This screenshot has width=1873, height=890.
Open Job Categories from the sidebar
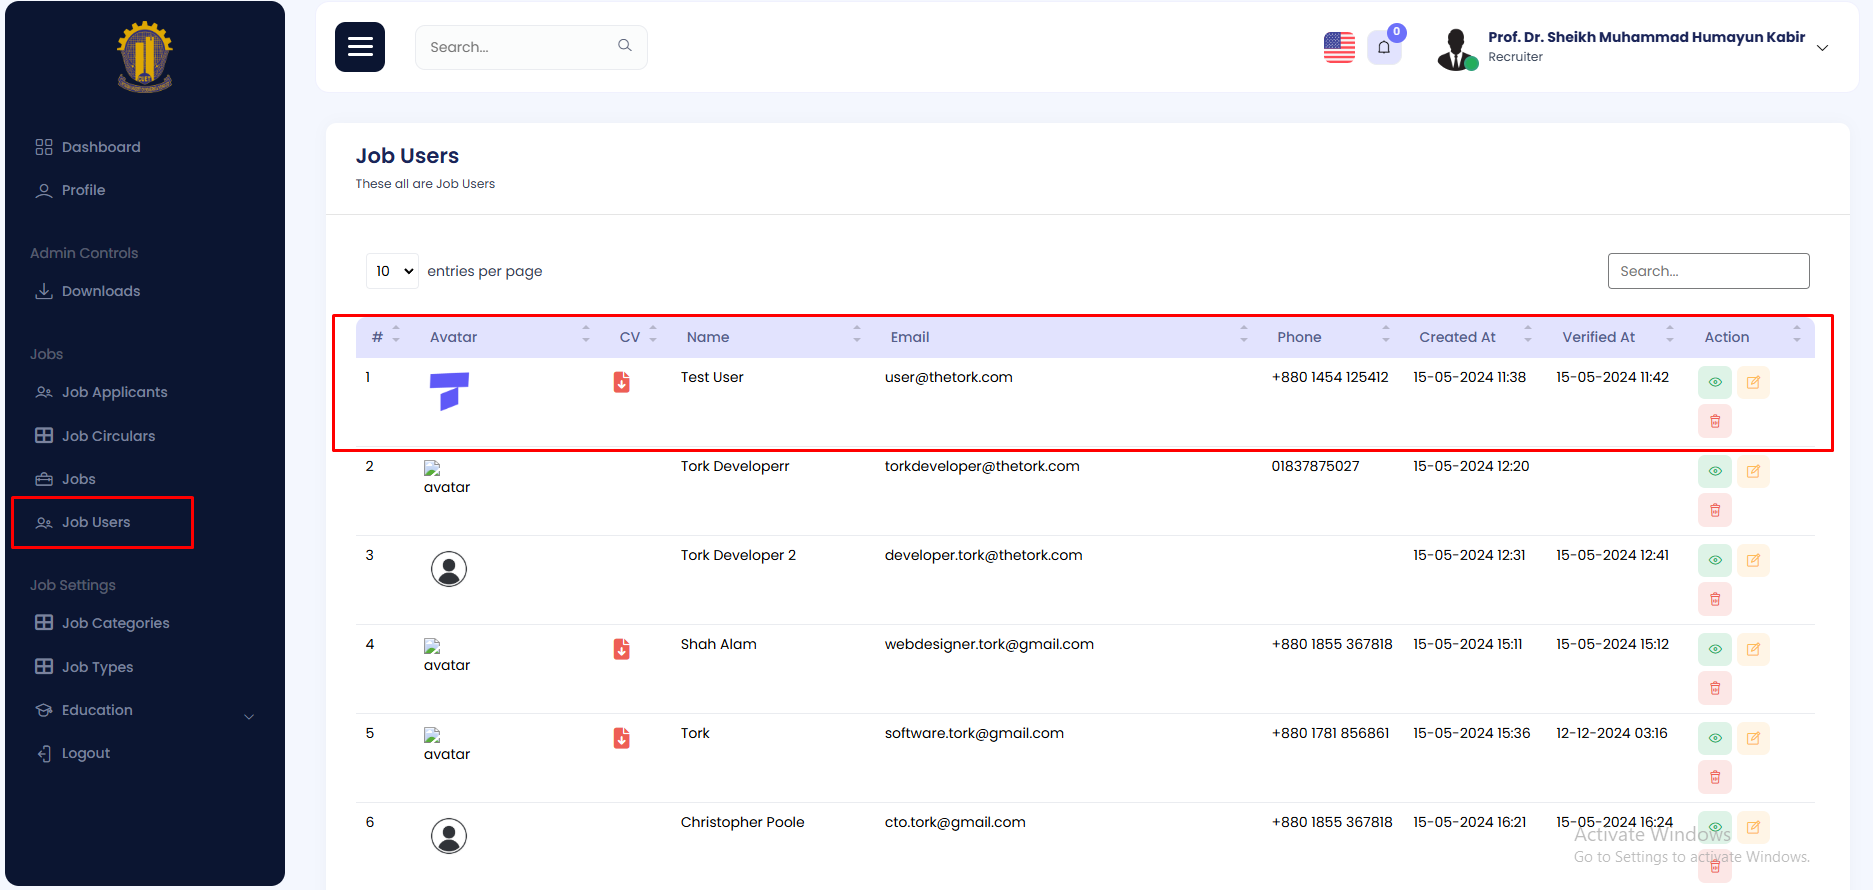coord(115,623)
